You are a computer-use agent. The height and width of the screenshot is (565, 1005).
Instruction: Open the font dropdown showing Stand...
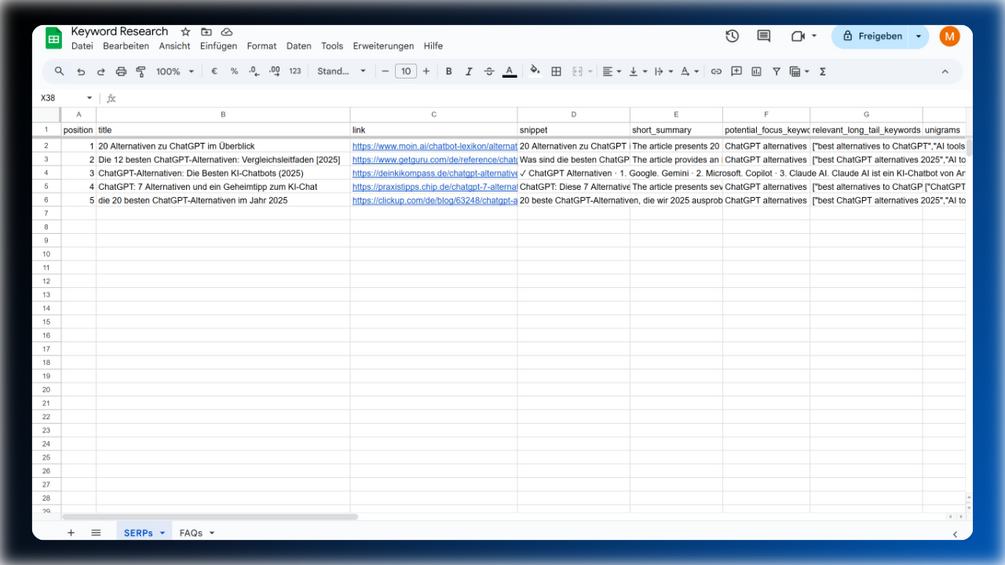pyautogui.click(x=341, y=72)
